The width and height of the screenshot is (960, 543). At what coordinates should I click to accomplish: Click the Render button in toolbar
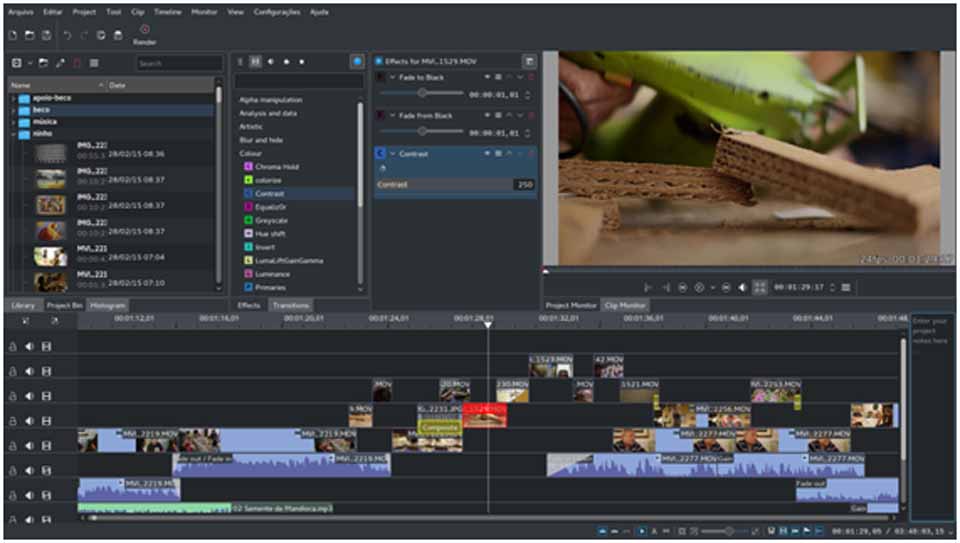tap(144, 34)
